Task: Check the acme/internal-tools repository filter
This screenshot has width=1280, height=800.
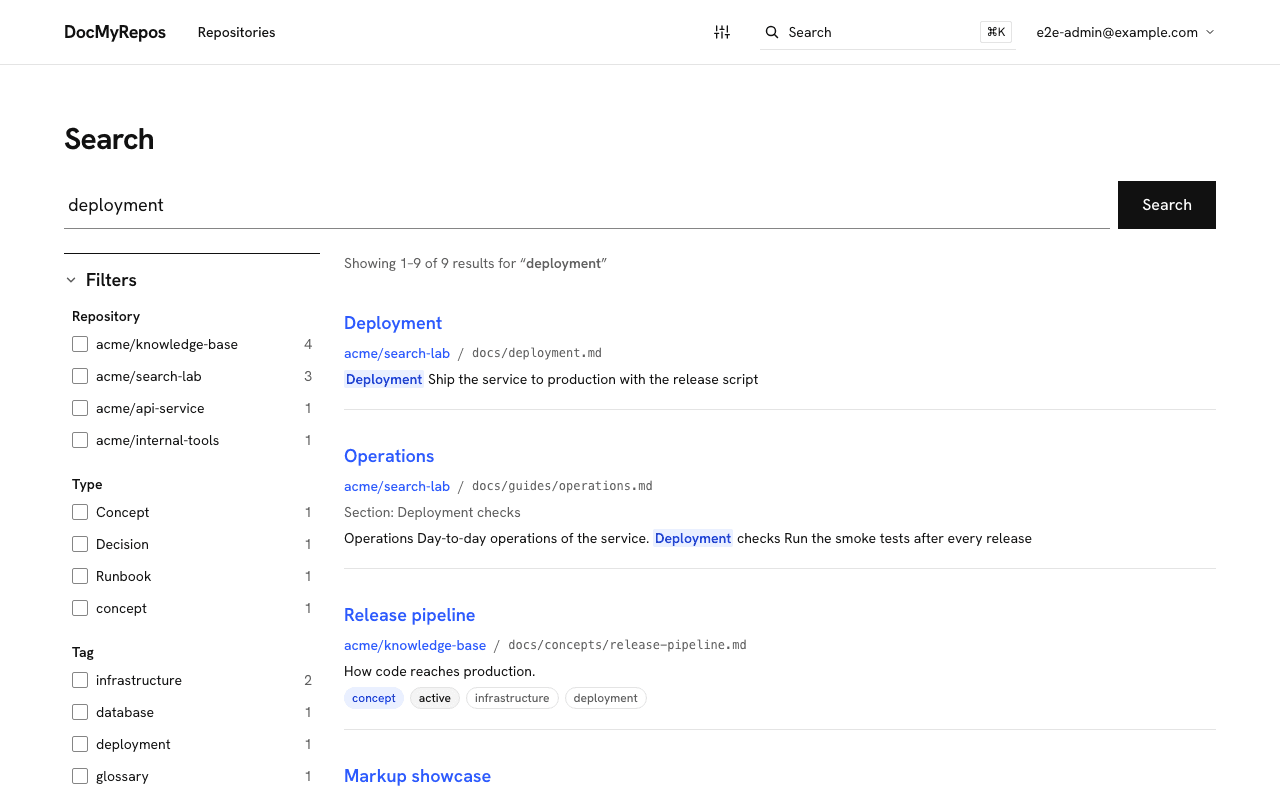Action: 80,440
